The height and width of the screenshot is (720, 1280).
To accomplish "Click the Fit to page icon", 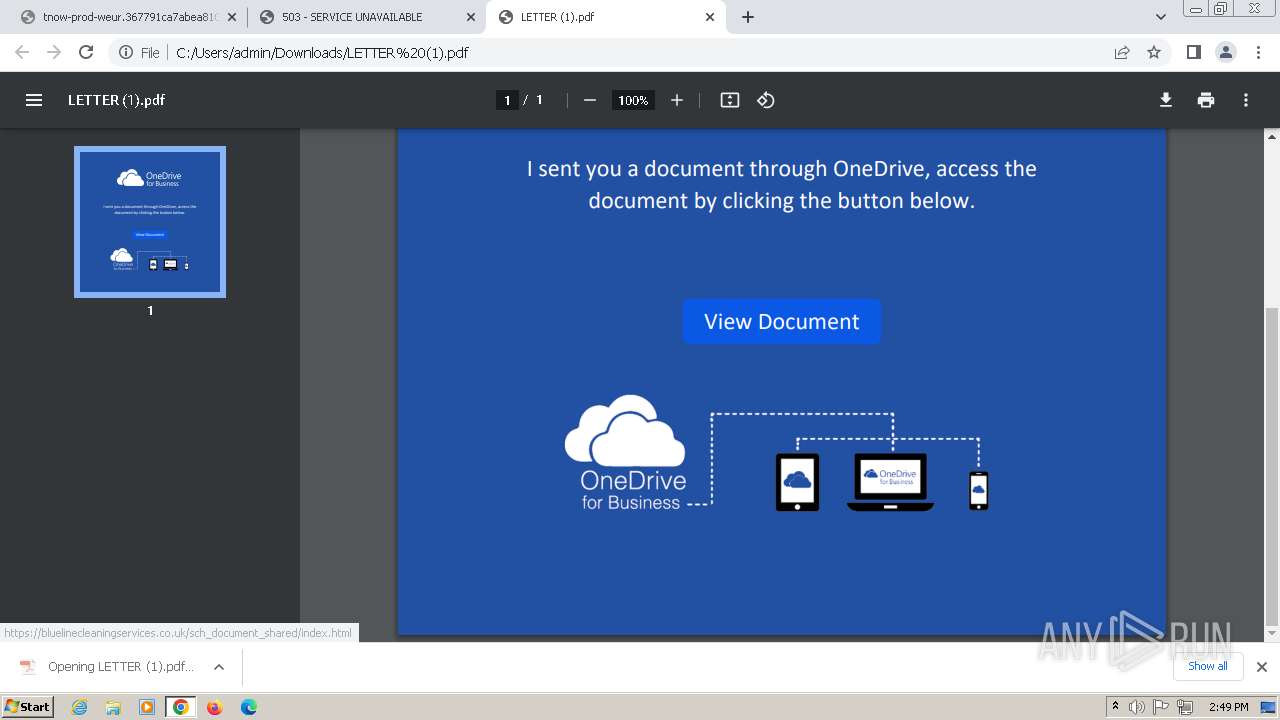I will point(730,100).
